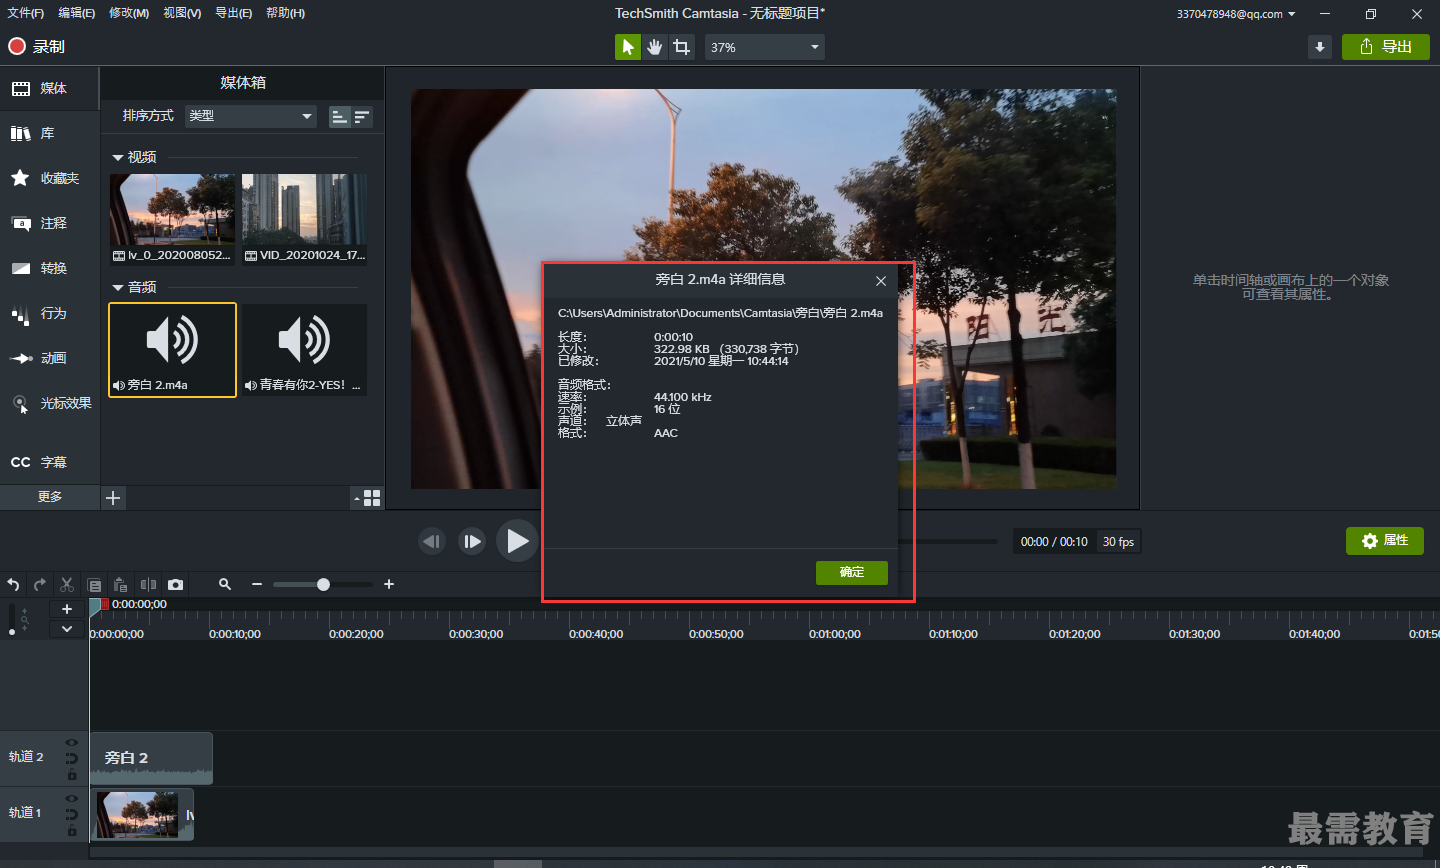Expand the track options chevron below add-track
Screen dimensions: 1440x868
coord(67,629)
